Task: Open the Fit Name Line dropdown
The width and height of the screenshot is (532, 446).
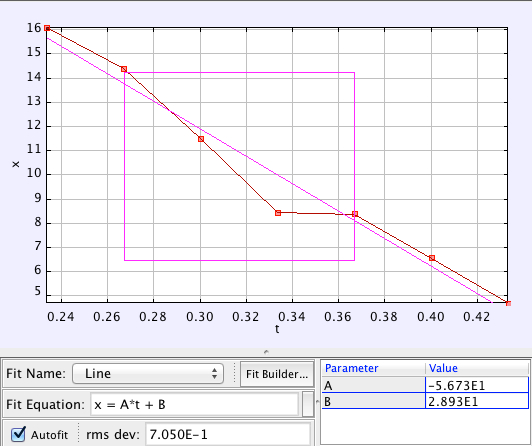Action: pos(148,374)
